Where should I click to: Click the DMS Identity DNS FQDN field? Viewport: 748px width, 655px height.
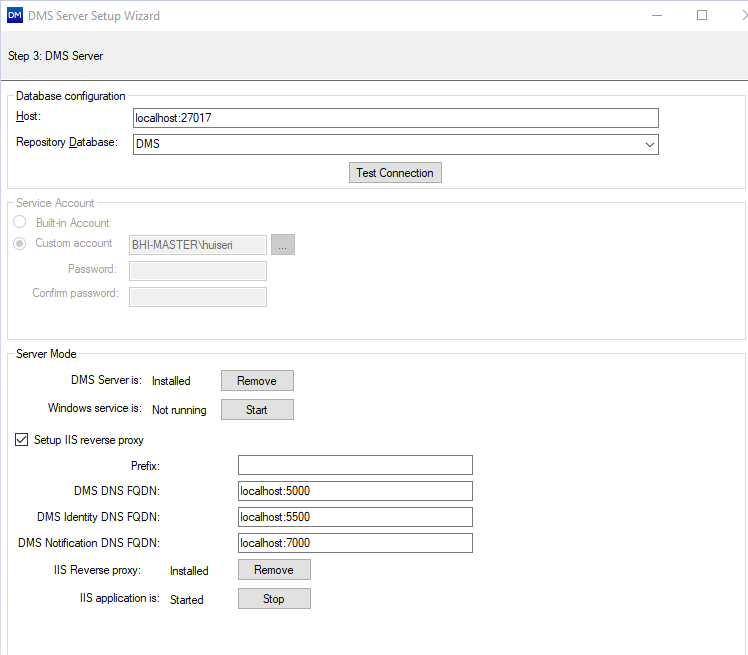355,517
